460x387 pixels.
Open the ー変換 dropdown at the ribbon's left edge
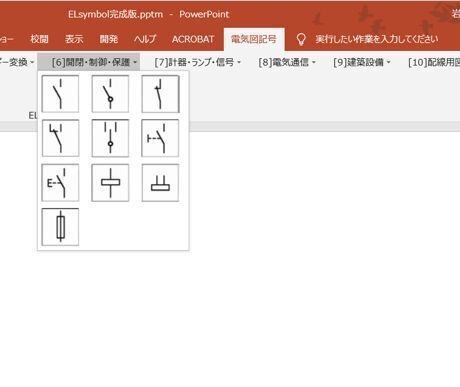pyautogui.click(x=17, y=62)
